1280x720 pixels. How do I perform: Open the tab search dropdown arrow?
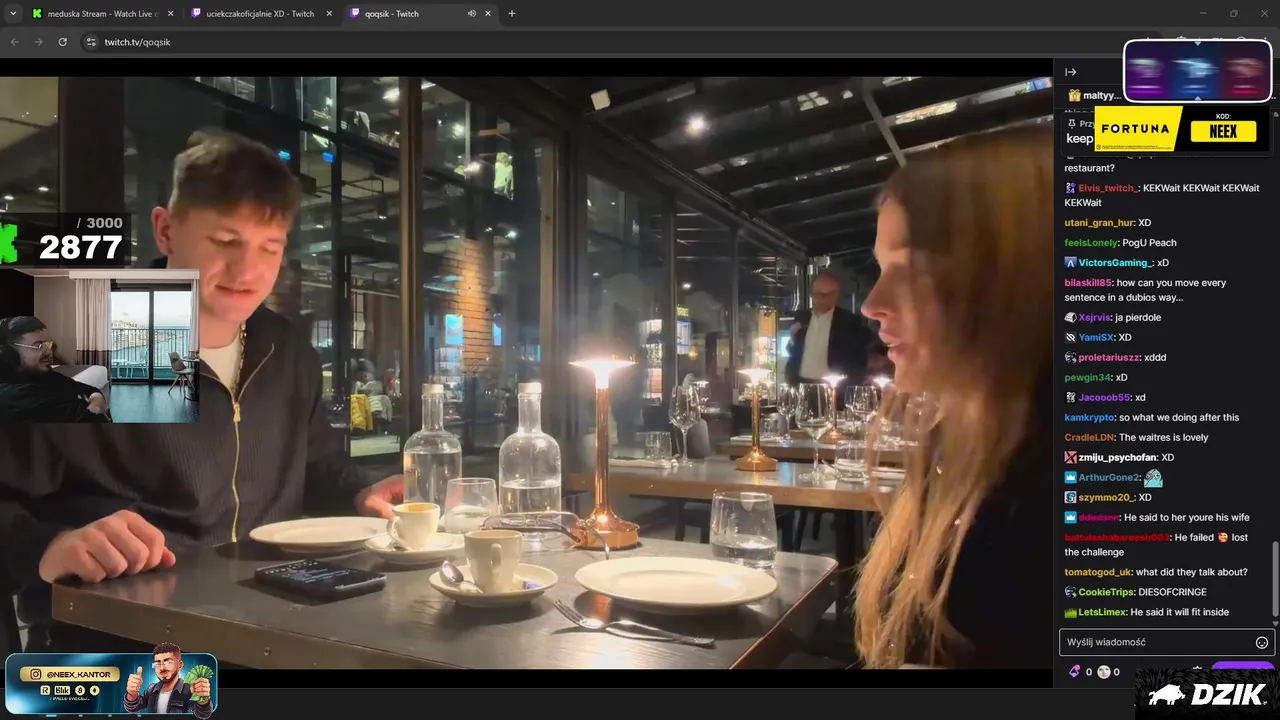click(x=13, y=14)
